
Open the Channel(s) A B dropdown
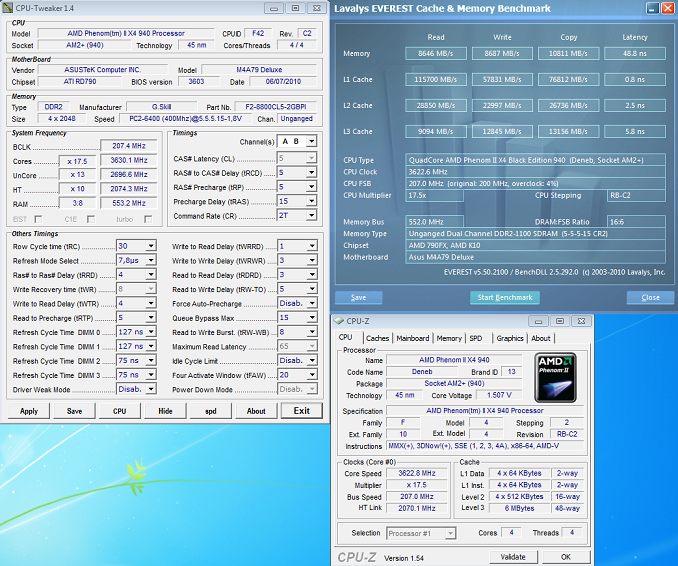click(x=311, y=141)
